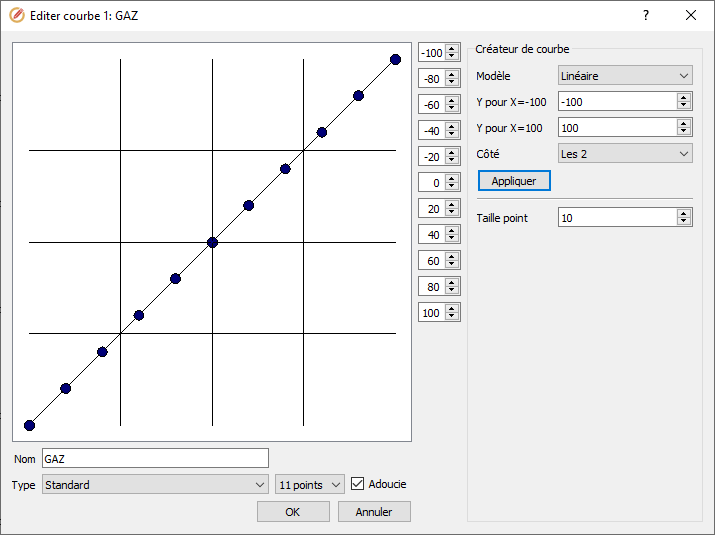The height and width of the screenshot is (535, 715).
Task: Increase the -100 point value stepper
Action: click(x=452, y=50)
